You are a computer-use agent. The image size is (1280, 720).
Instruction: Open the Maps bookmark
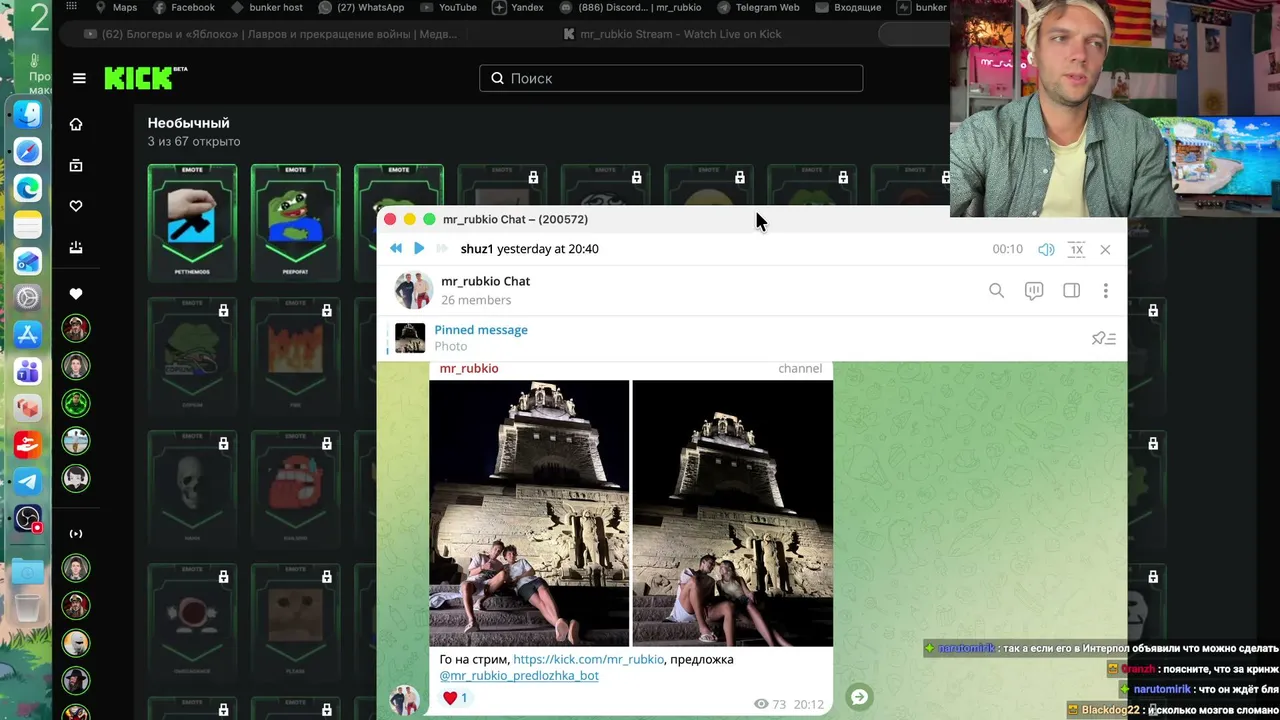point(116,7)
